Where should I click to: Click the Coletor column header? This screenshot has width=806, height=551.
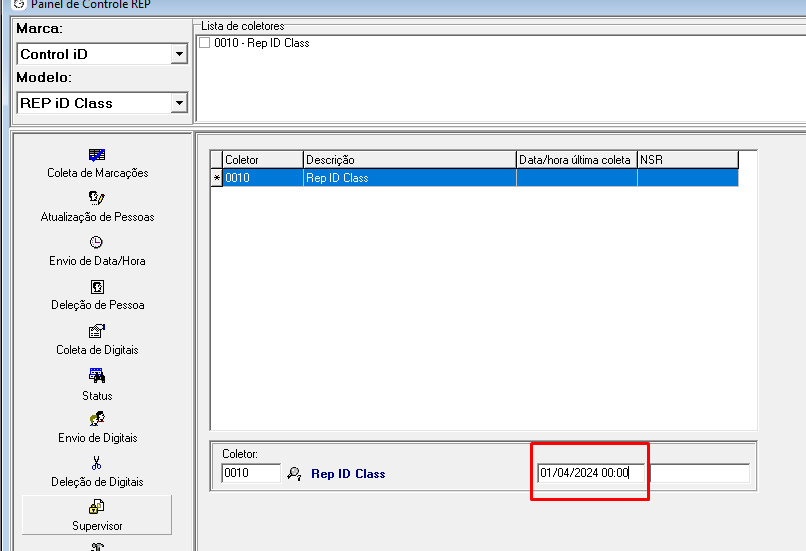[261, 160]
